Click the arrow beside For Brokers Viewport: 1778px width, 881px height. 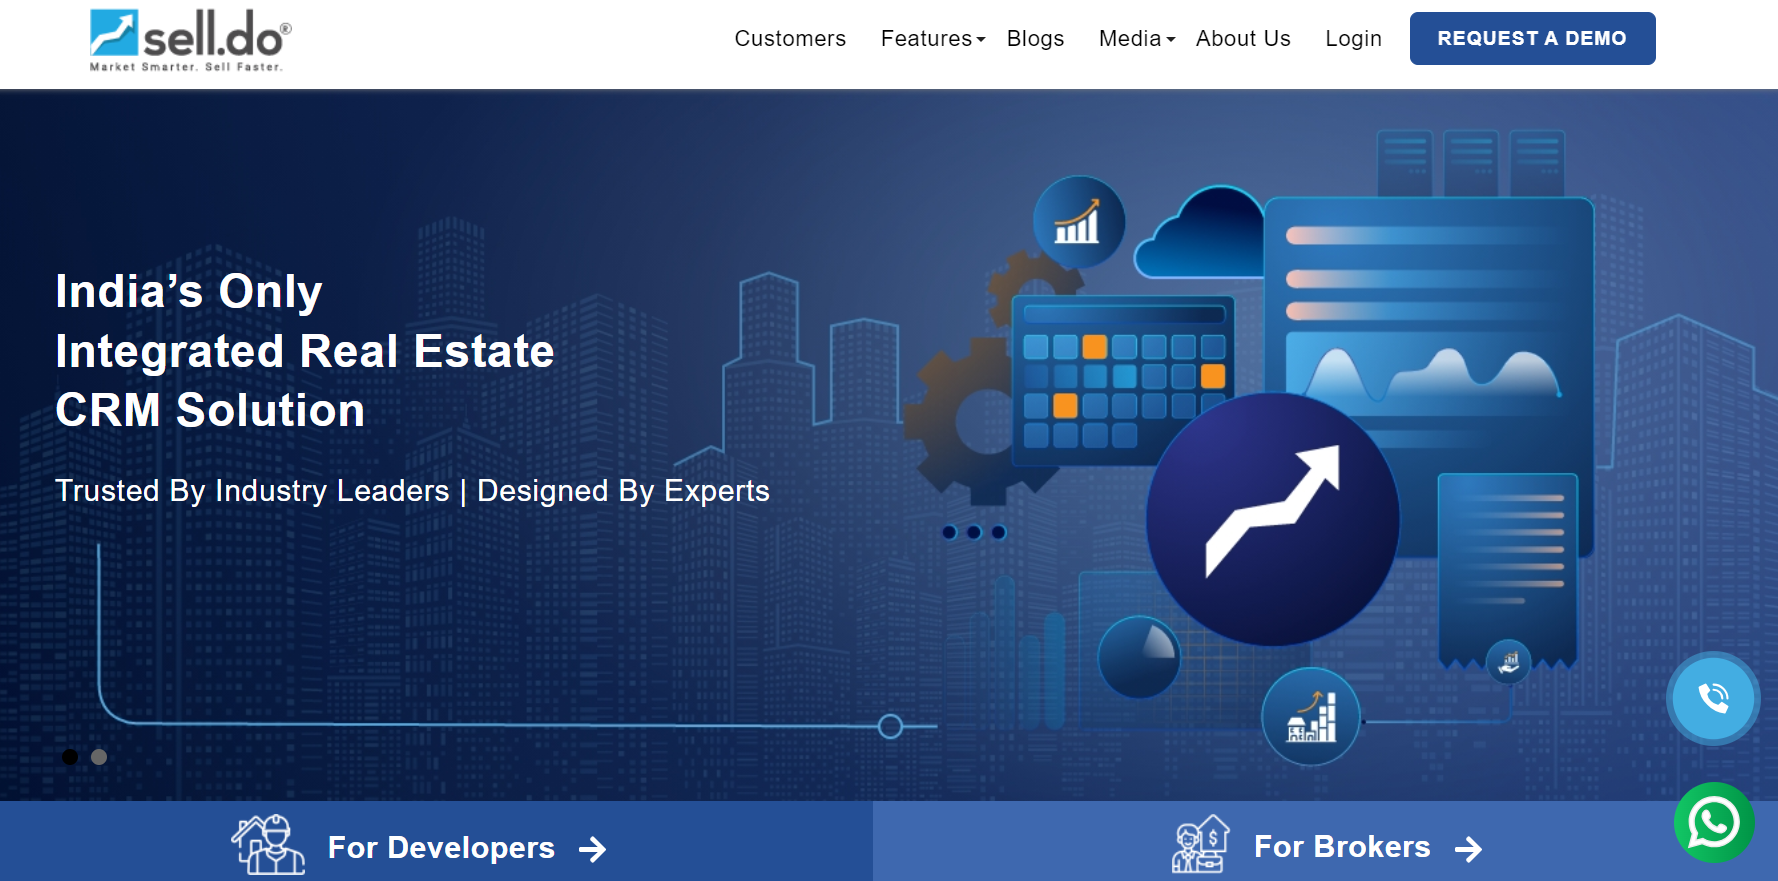[1468, 849]
